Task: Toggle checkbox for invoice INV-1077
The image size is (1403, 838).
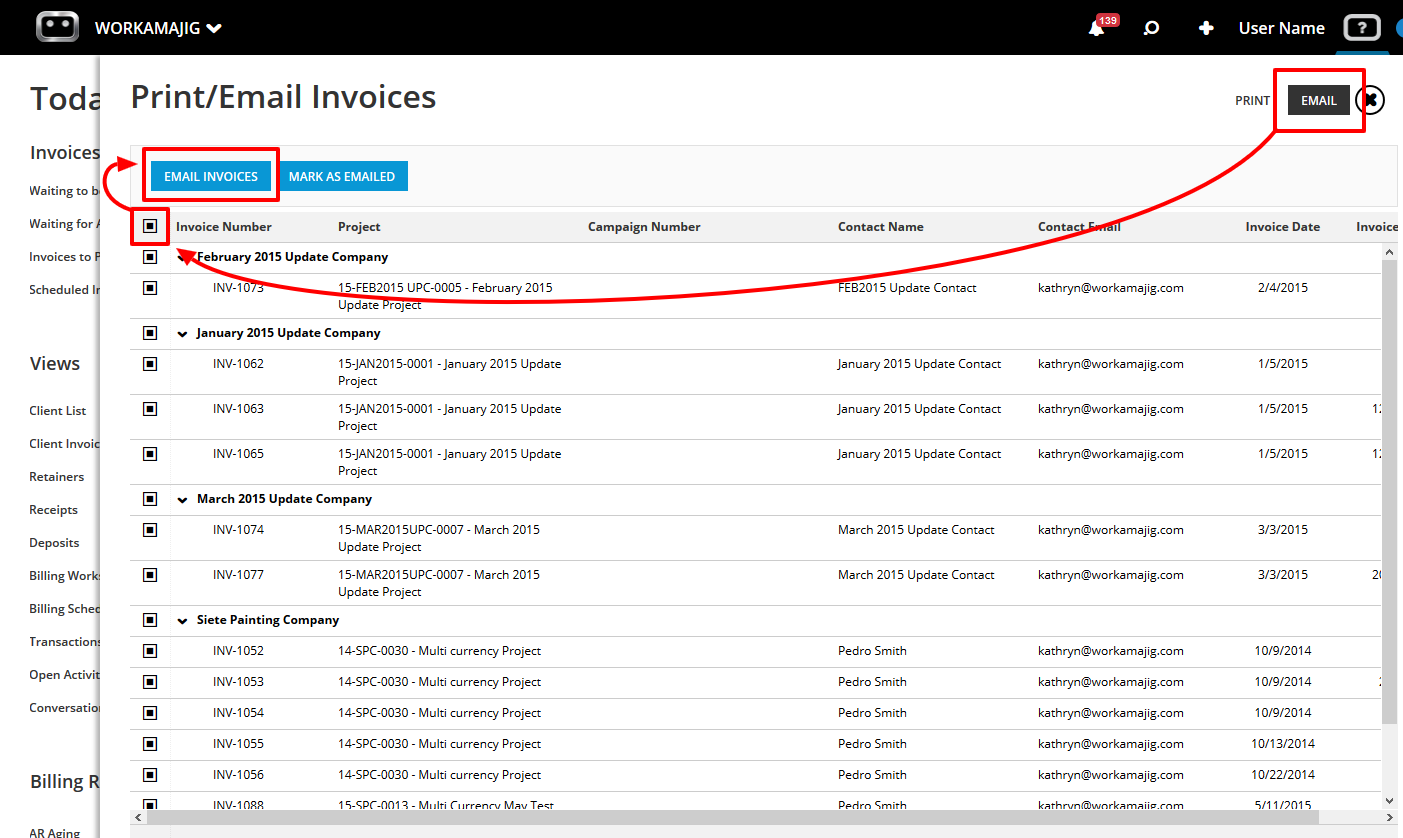Action: tap(150, 575)
